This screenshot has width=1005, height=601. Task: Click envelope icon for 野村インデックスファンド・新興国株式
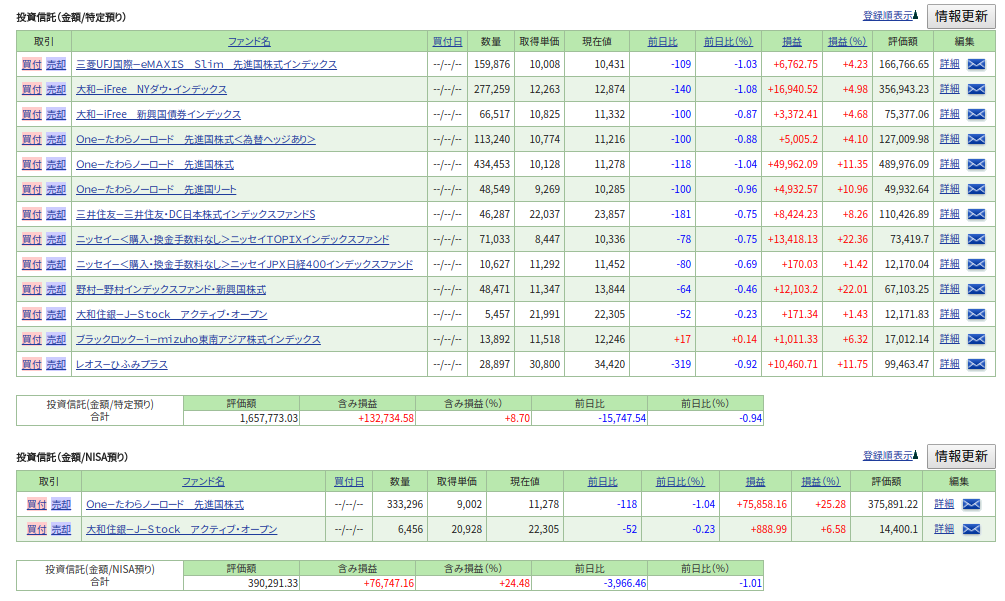click(x=976, y=289)
